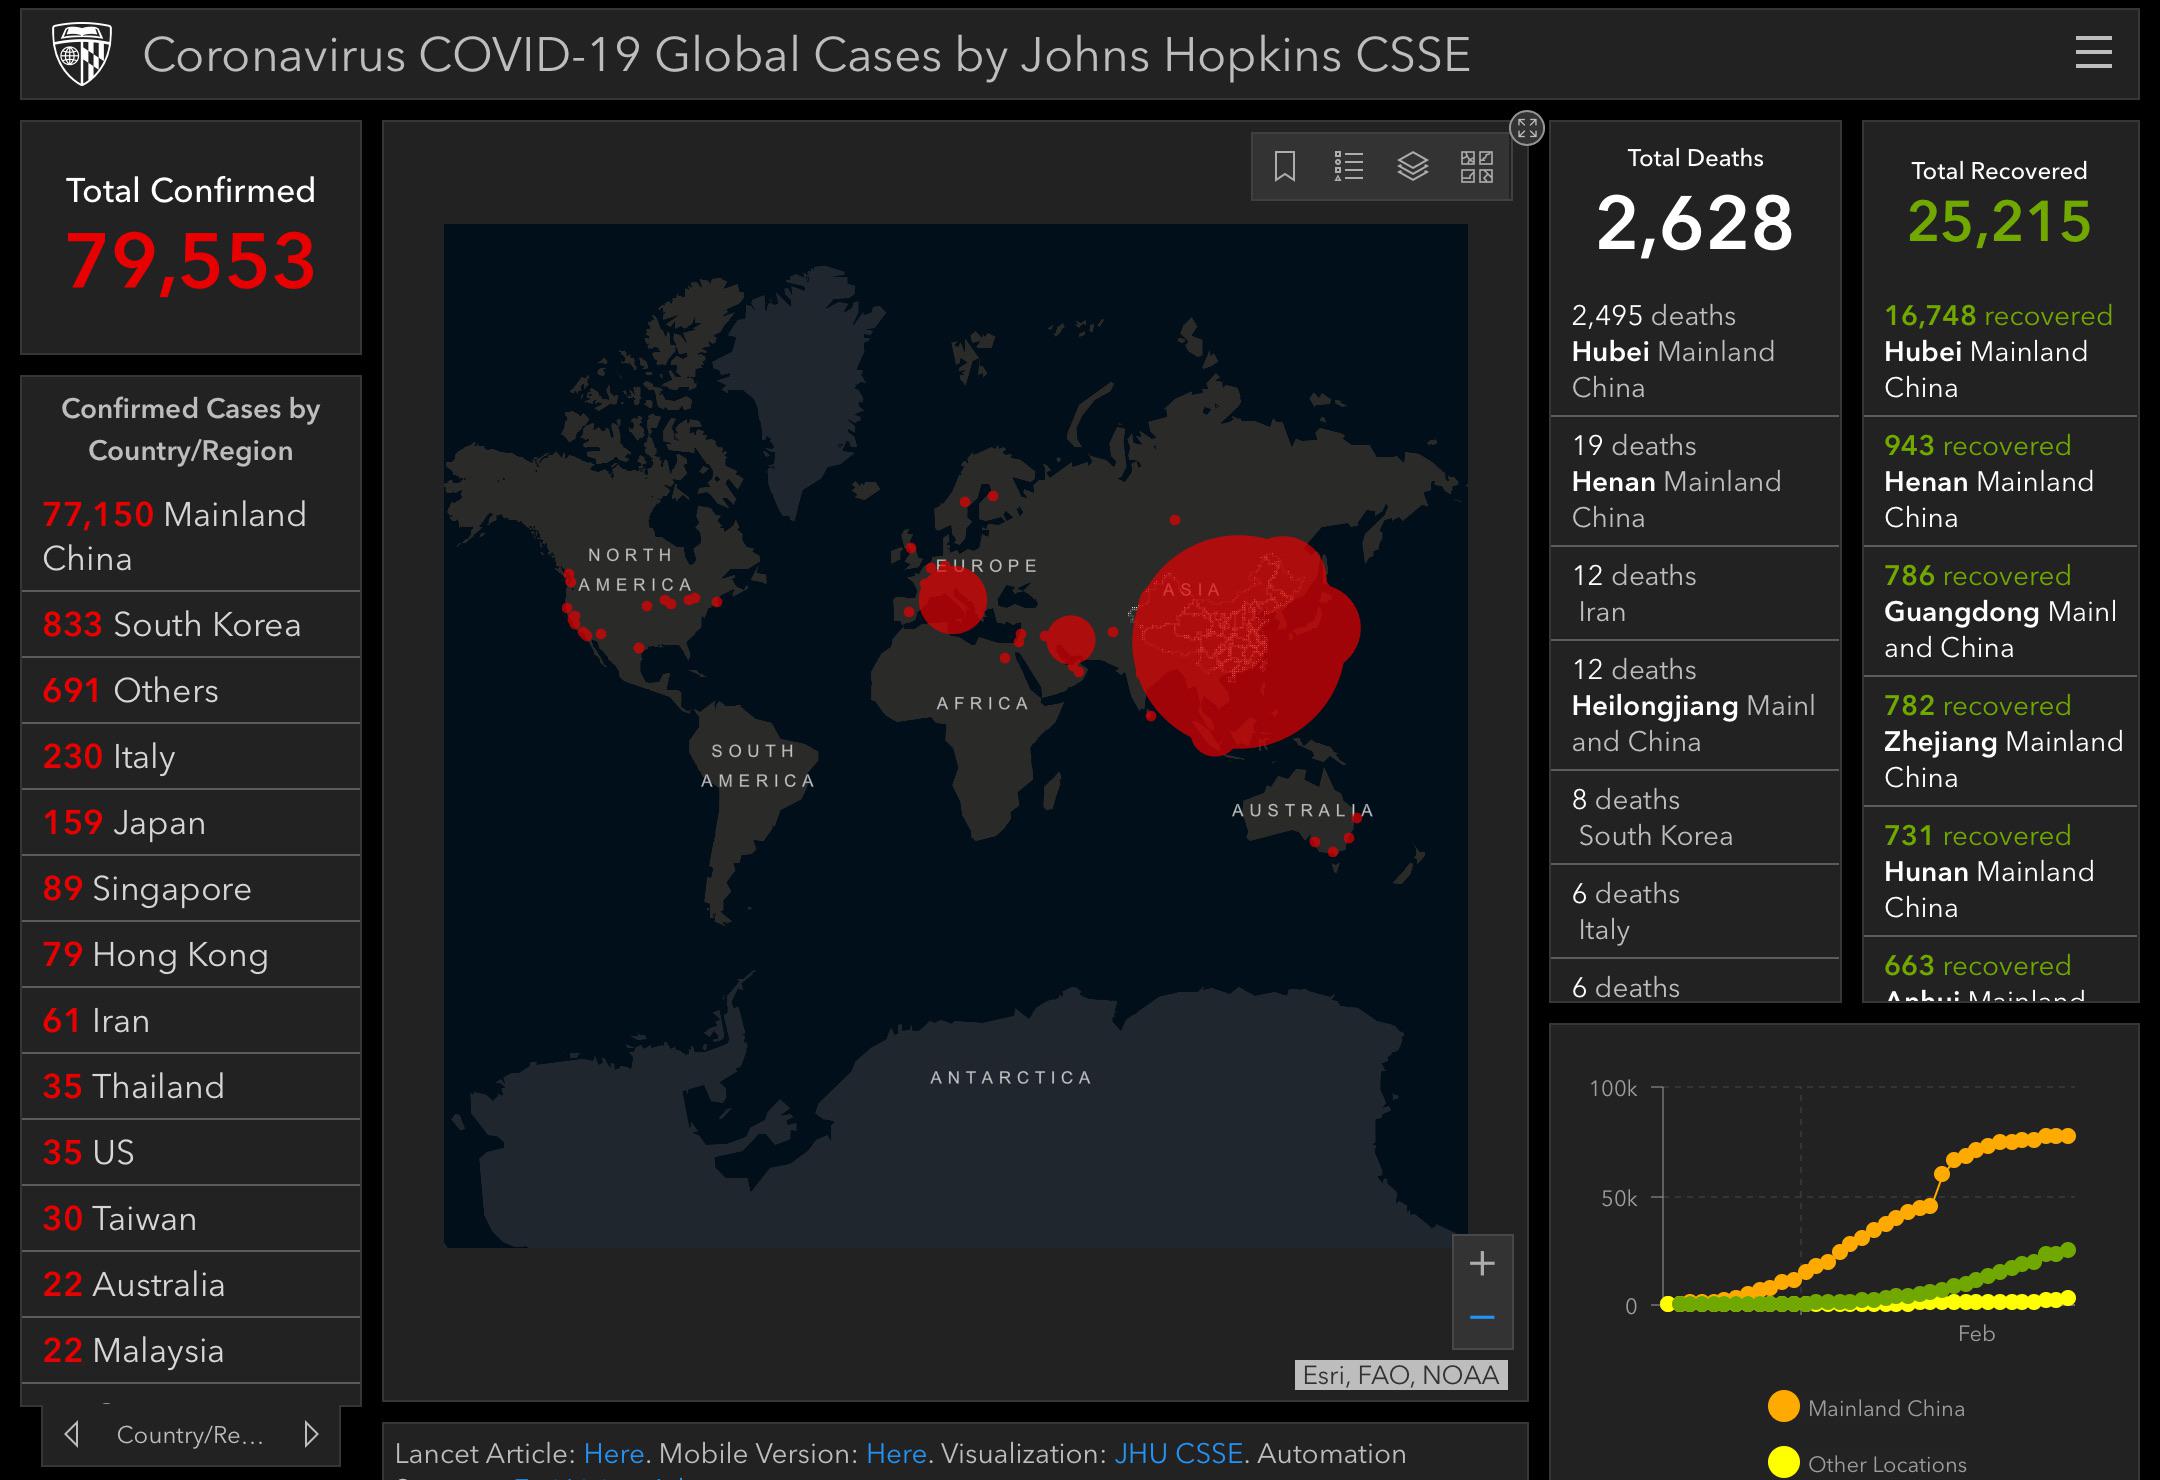Go to previous Country/Region list page

coord(72,1435)
